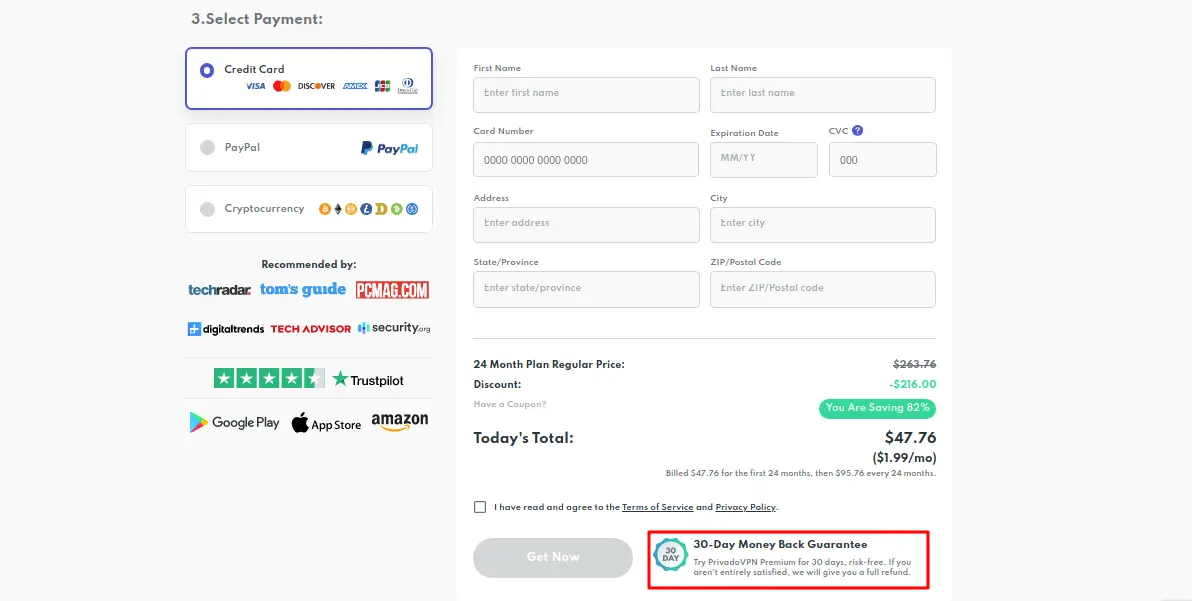Focus the Expiration Date field
The height and width of the screenshot is (601, 1192).
click(x=763, y=159)
